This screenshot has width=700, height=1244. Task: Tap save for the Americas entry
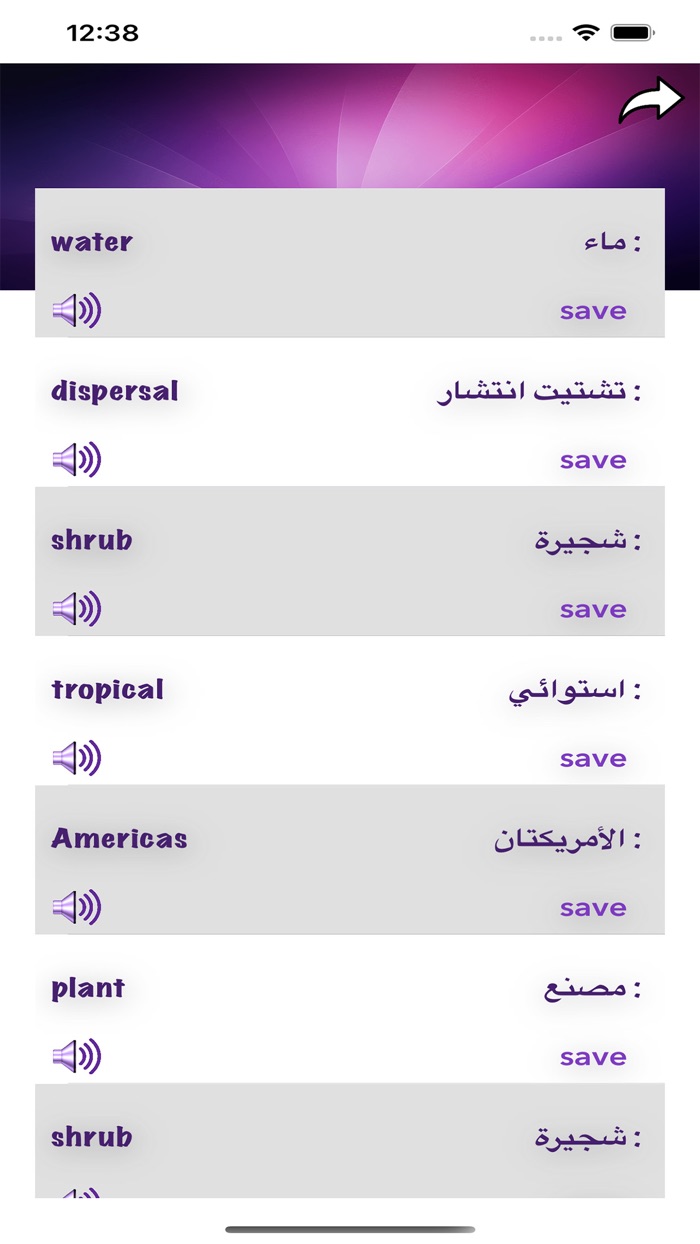pyautogui.click(x=592, y=907)
